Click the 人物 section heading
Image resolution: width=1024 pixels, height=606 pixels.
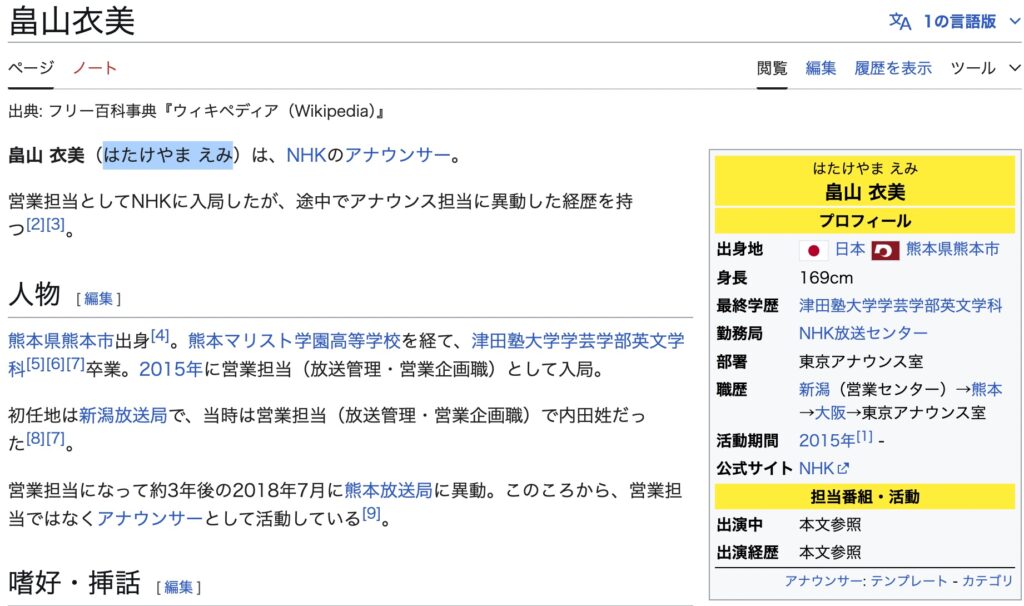coord(34,295)
